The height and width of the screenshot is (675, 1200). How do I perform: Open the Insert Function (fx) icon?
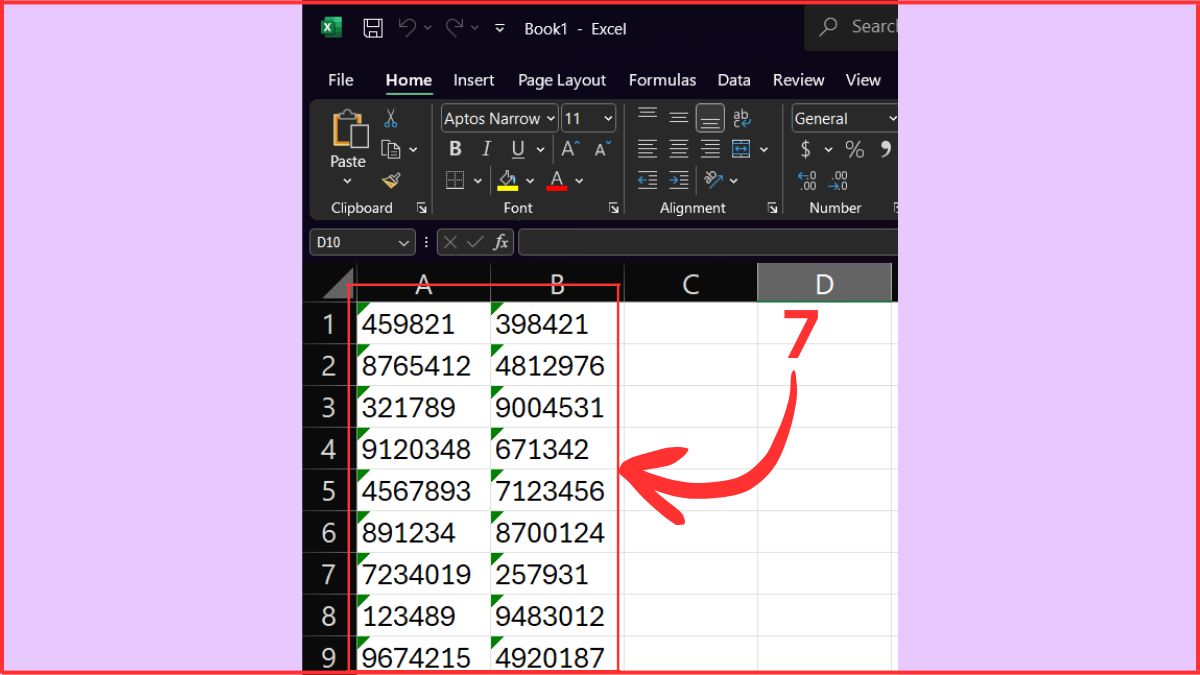tap(500, 241)
